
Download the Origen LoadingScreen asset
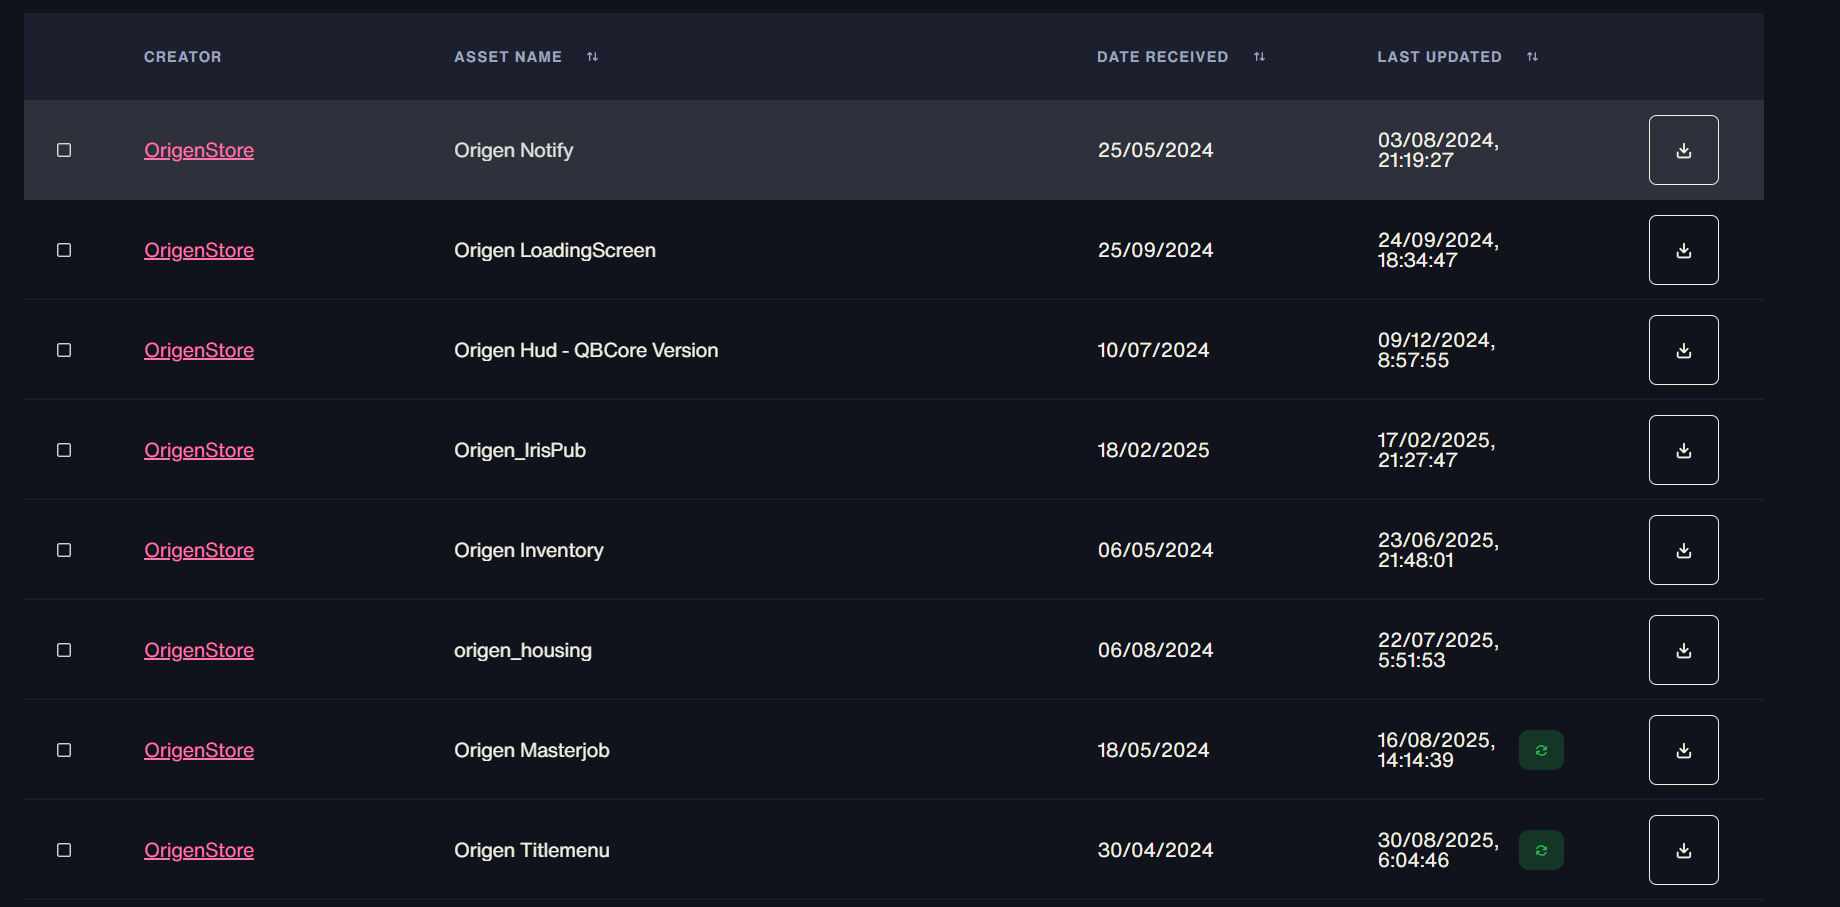(x=1683, y=250)
